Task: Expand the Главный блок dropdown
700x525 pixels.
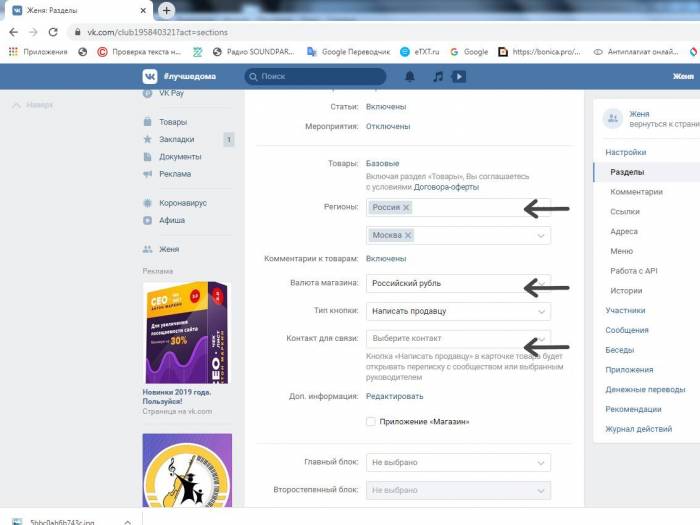Action: point(458,463)
